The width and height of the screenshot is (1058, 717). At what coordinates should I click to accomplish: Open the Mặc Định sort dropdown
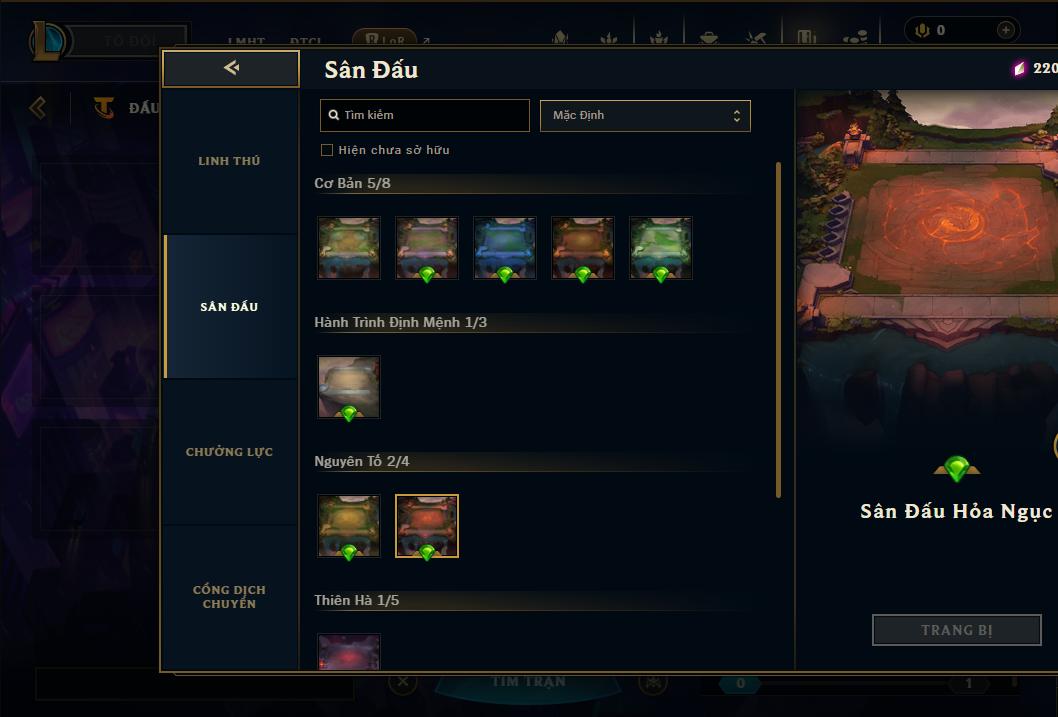point(645,115)
